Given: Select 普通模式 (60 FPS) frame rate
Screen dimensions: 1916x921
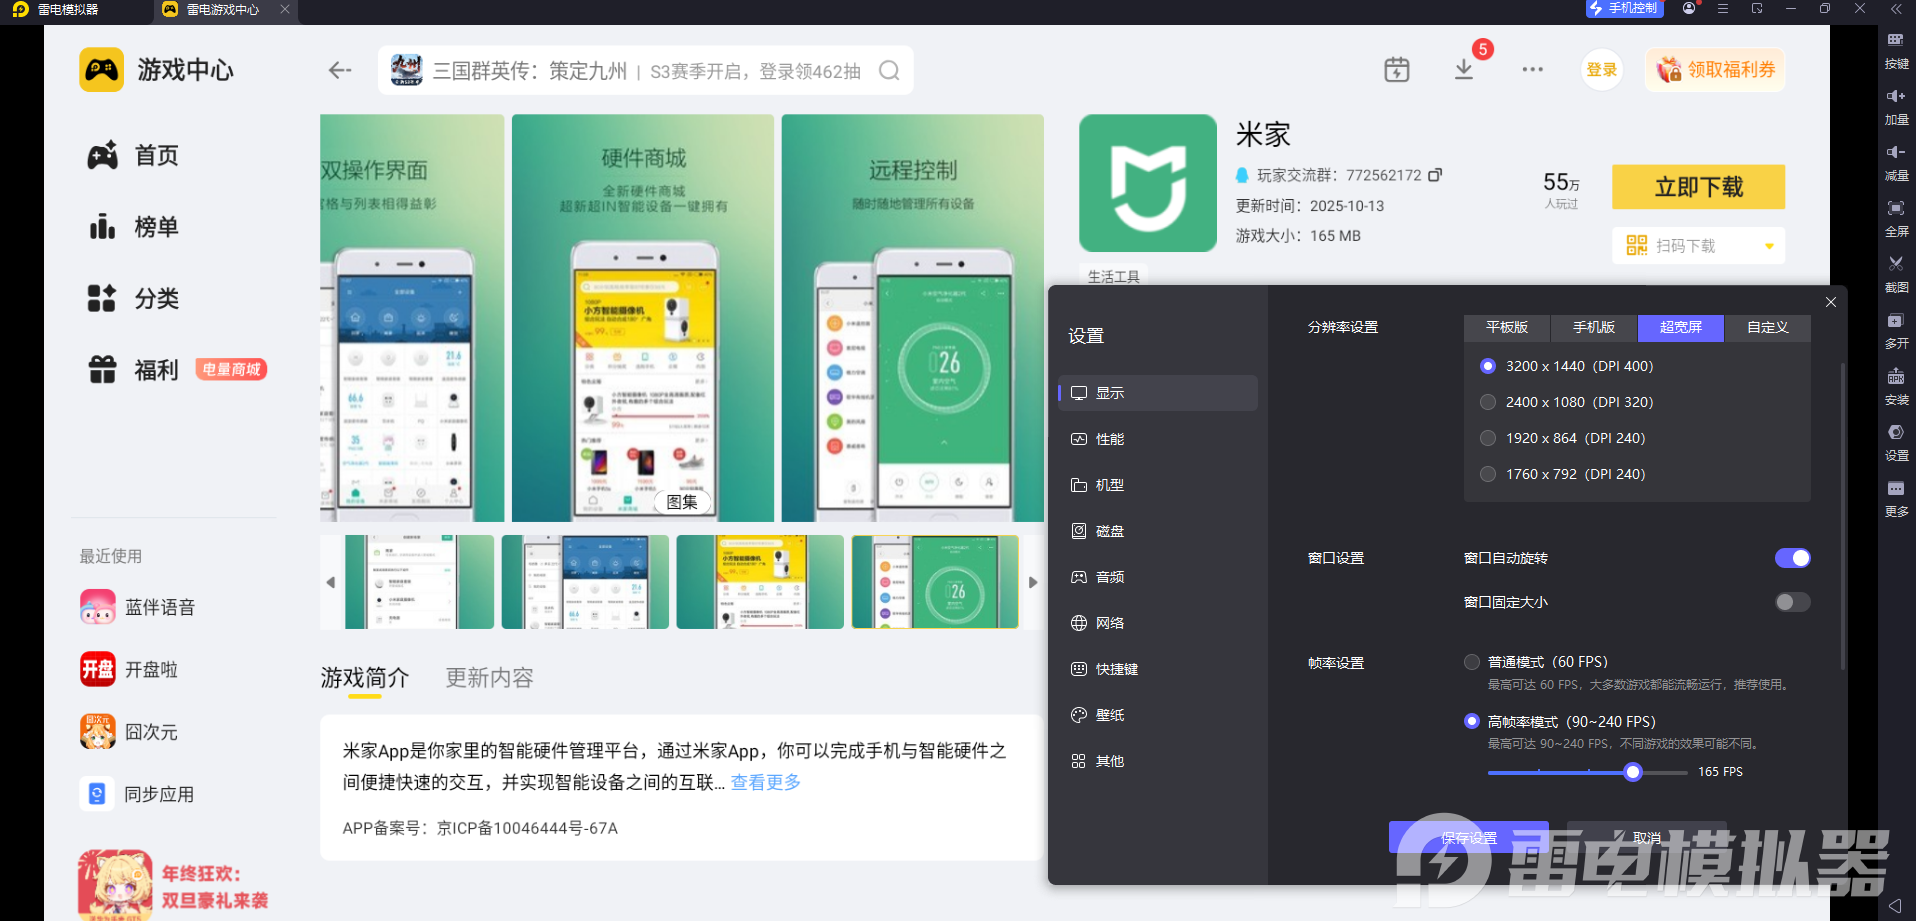Looking at the screenshot, I should (x=1471, y=662).
